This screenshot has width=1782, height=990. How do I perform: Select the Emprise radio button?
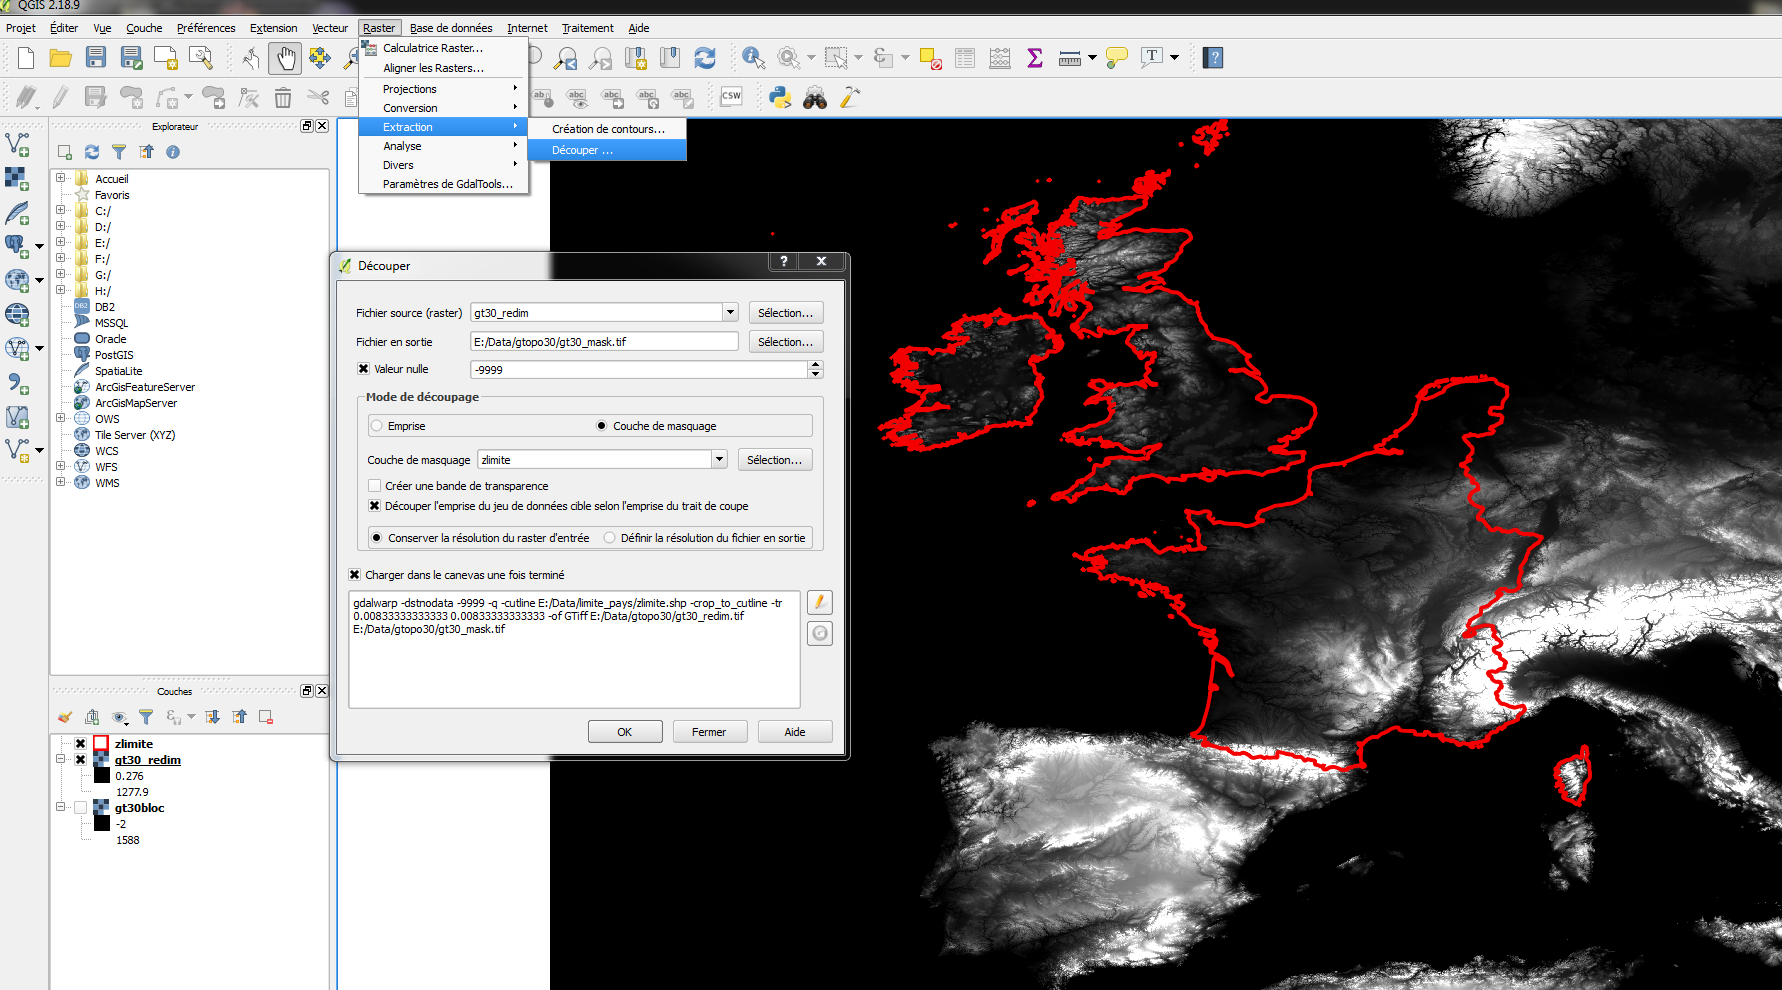tap(377, 426)
